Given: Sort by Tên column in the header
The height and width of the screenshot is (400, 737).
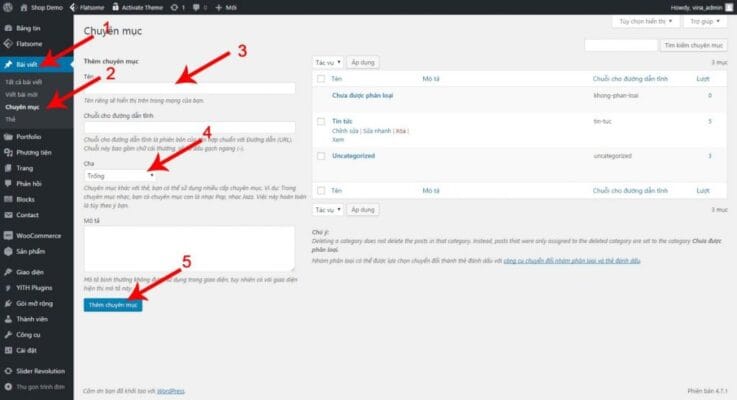Looking at the screenshot, I should [x=337, y=79].
